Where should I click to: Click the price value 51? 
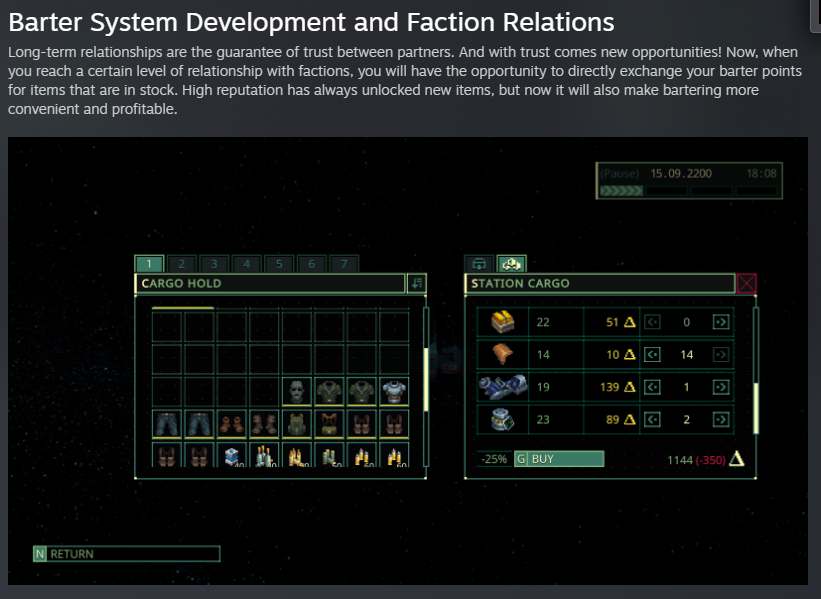pos(612,322)
